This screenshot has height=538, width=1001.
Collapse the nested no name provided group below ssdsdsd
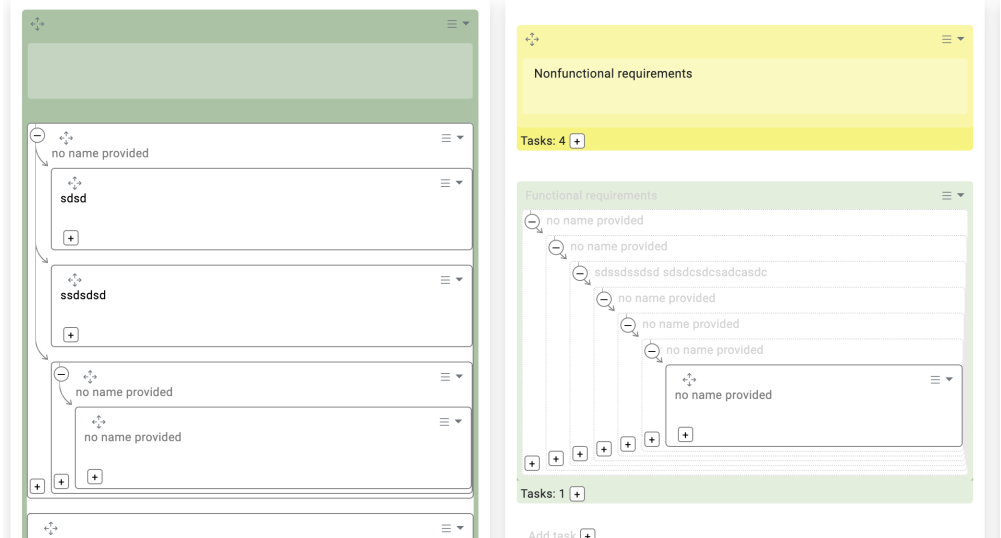(x=61, y=374)
